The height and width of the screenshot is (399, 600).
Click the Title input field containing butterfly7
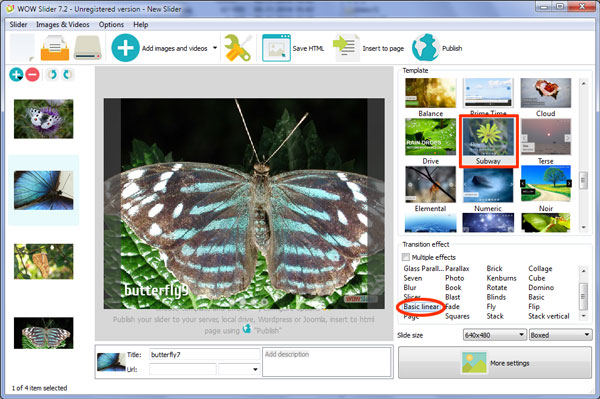(204, 355)
